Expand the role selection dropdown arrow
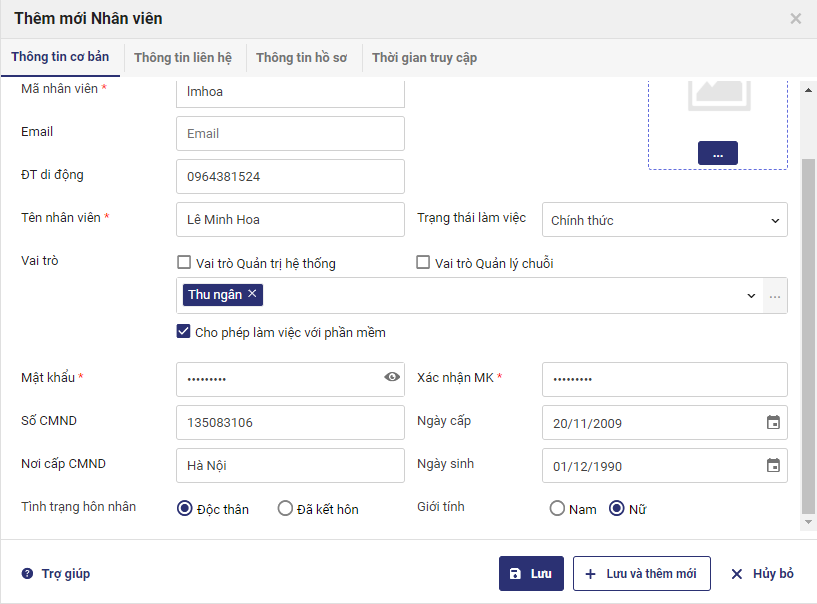 [x=752, y=296]
